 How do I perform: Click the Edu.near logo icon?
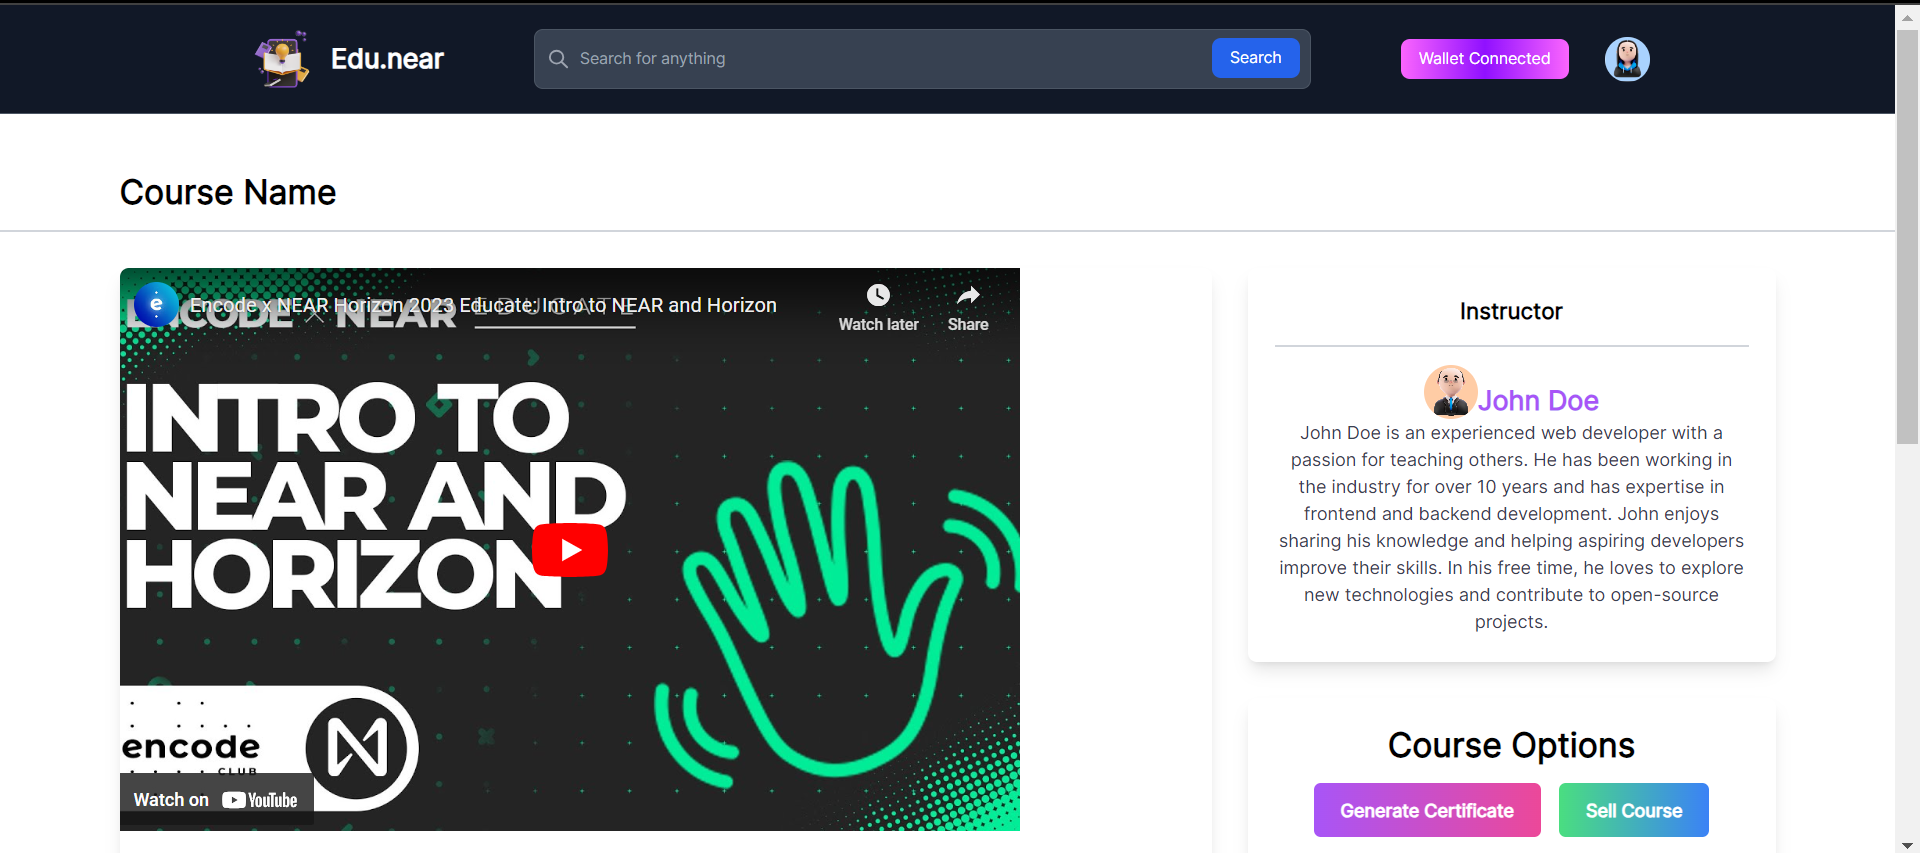point(282,59)
